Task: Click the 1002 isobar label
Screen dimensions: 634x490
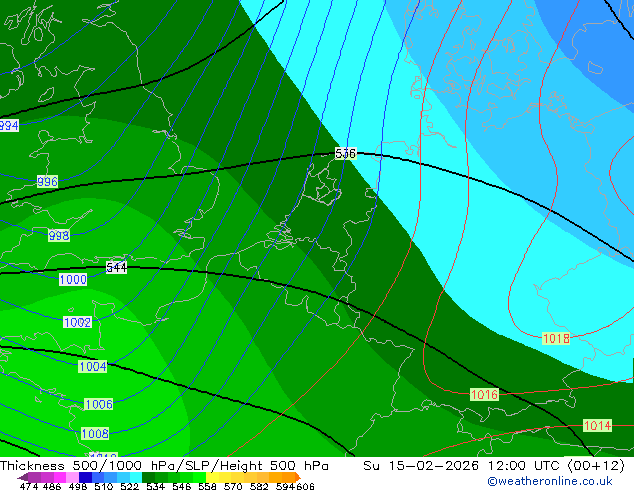Action: pyautogui.click(x=78, y=322)
